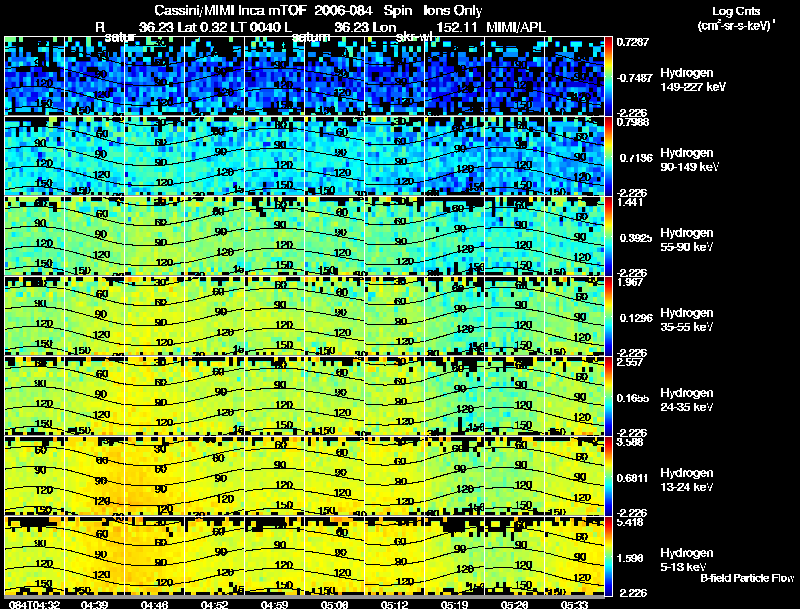Screen dimensions: 800x609
Task: Click the Hydrogen 149-227 keV label
Action: [x=693, y=80]
